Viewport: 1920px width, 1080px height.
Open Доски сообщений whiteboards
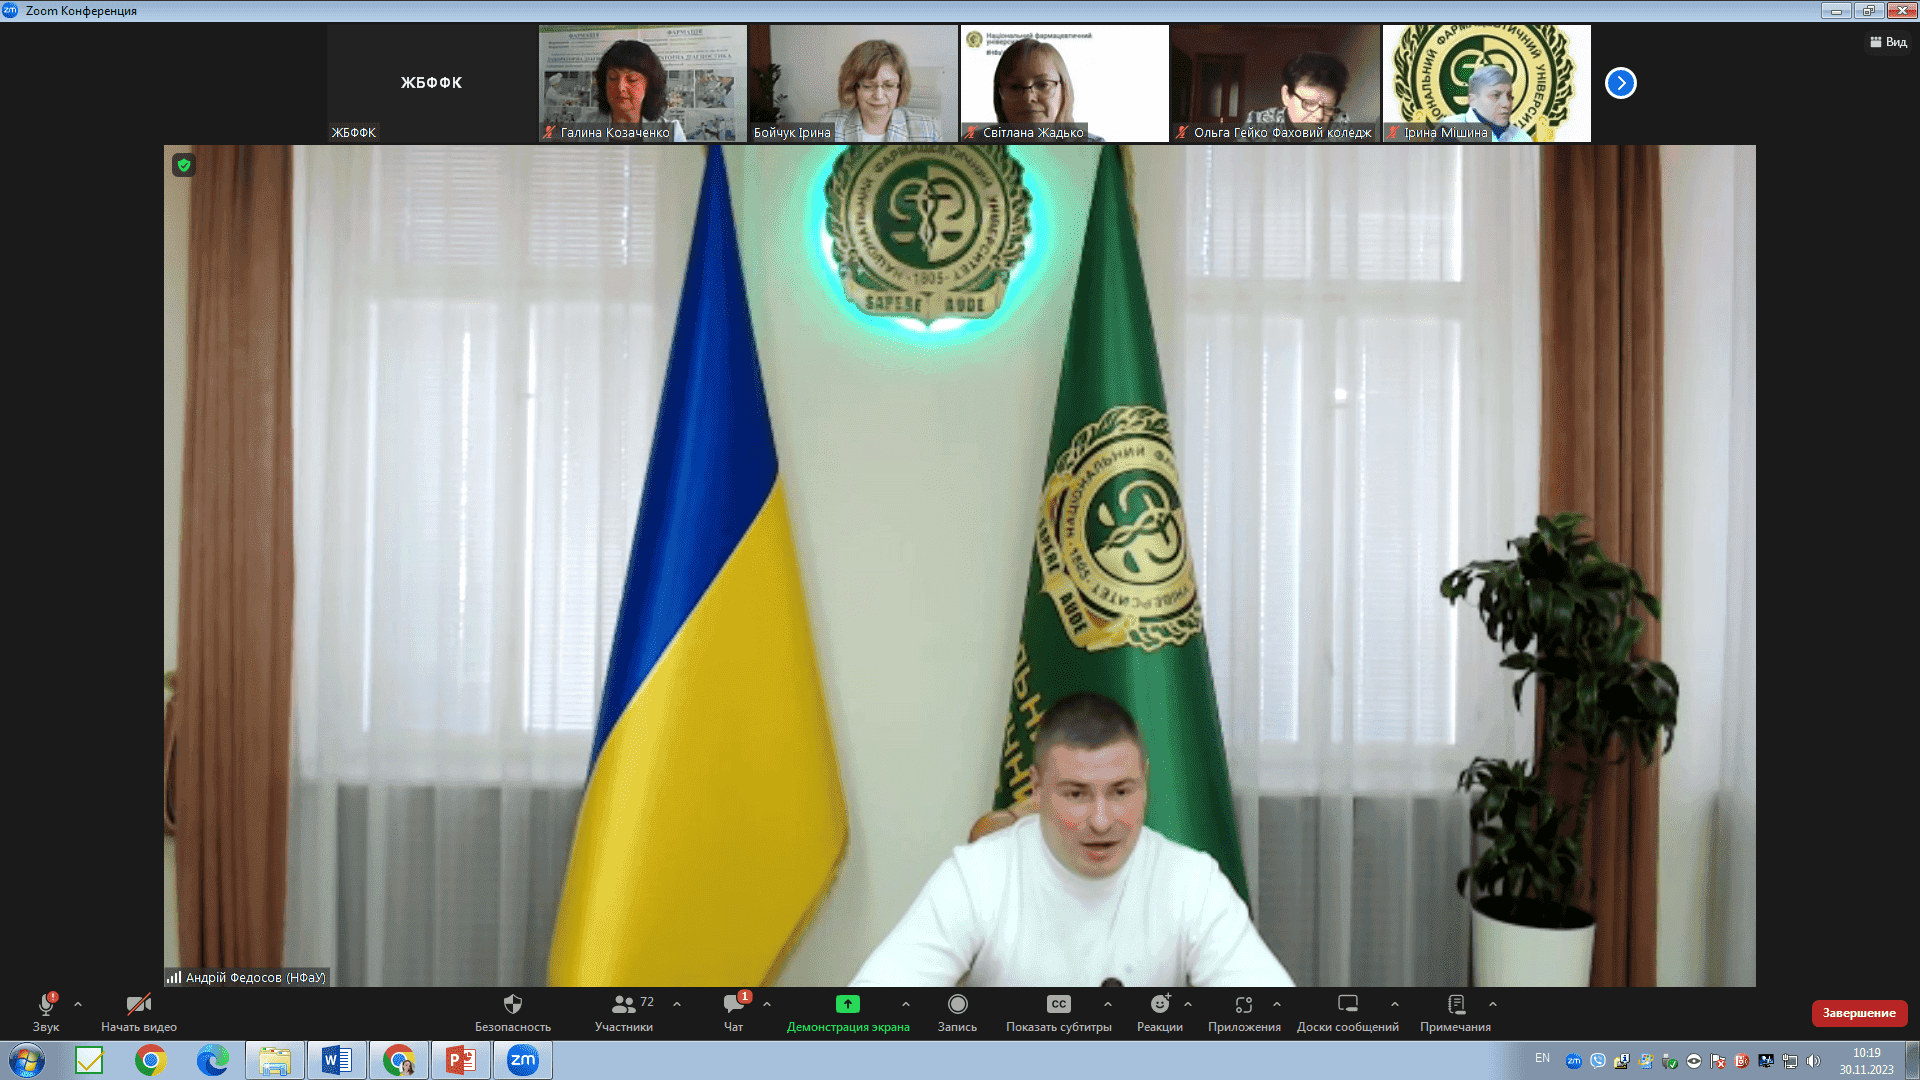click(1348, 1012)
